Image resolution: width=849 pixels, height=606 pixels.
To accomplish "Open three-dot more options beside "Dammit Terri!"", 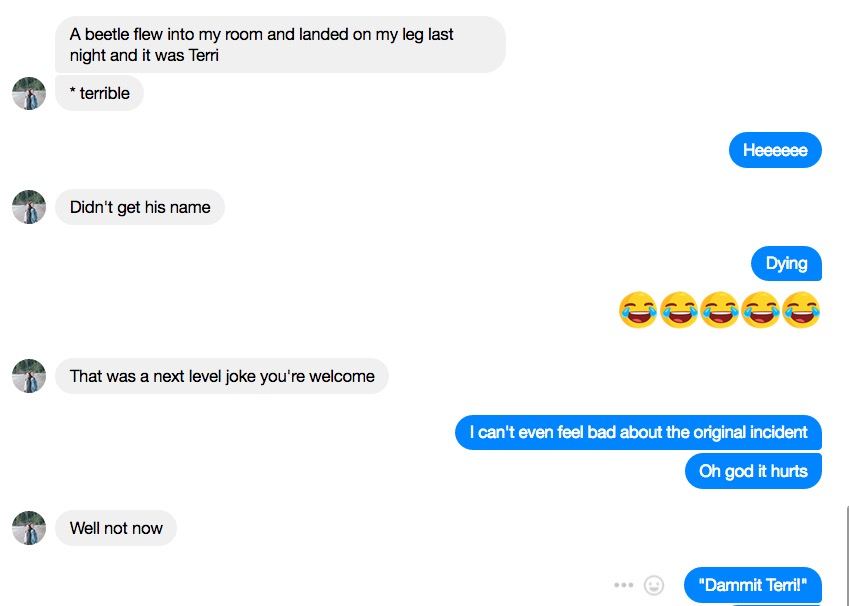I will click(x=624, y=585).
